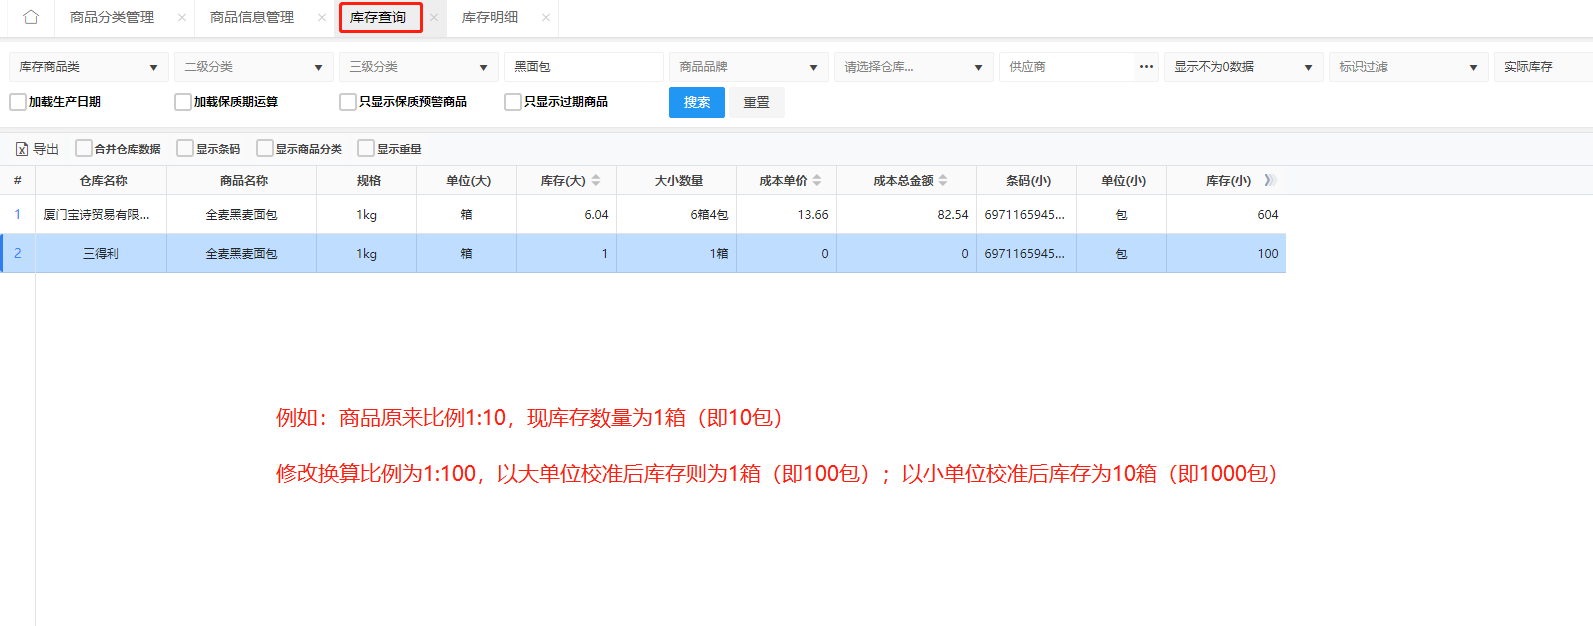Check 合并仓库数据 option

[84, 149]
